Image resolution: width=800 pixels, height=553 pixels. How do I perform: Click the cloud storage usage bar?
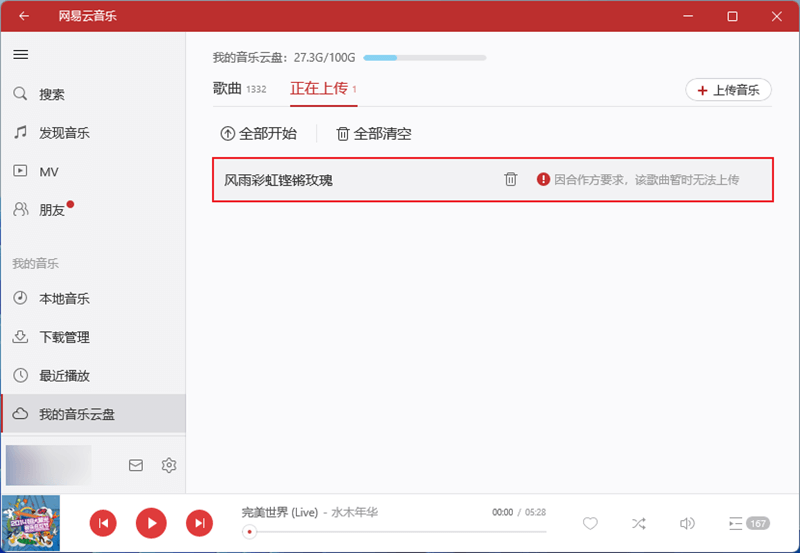425,58
